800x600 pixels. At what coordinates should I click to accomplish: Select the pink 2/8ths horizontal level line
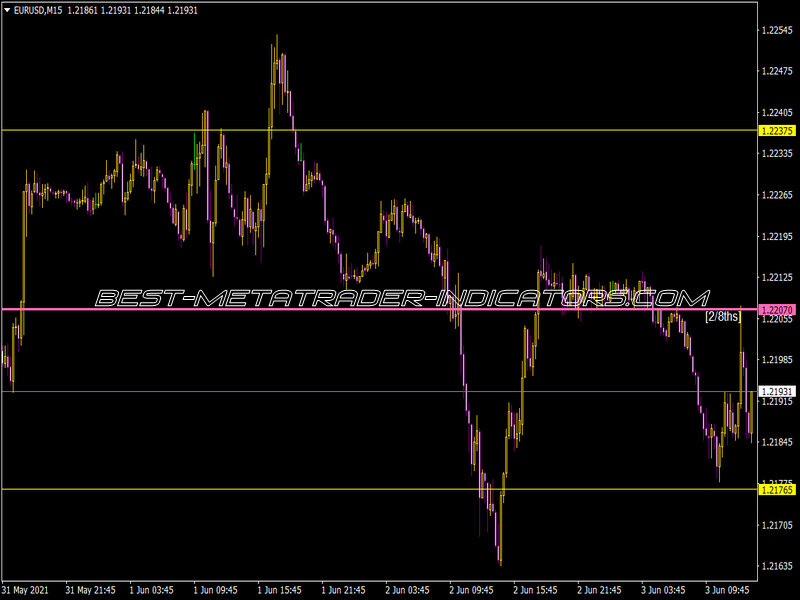tap(379, 309)
